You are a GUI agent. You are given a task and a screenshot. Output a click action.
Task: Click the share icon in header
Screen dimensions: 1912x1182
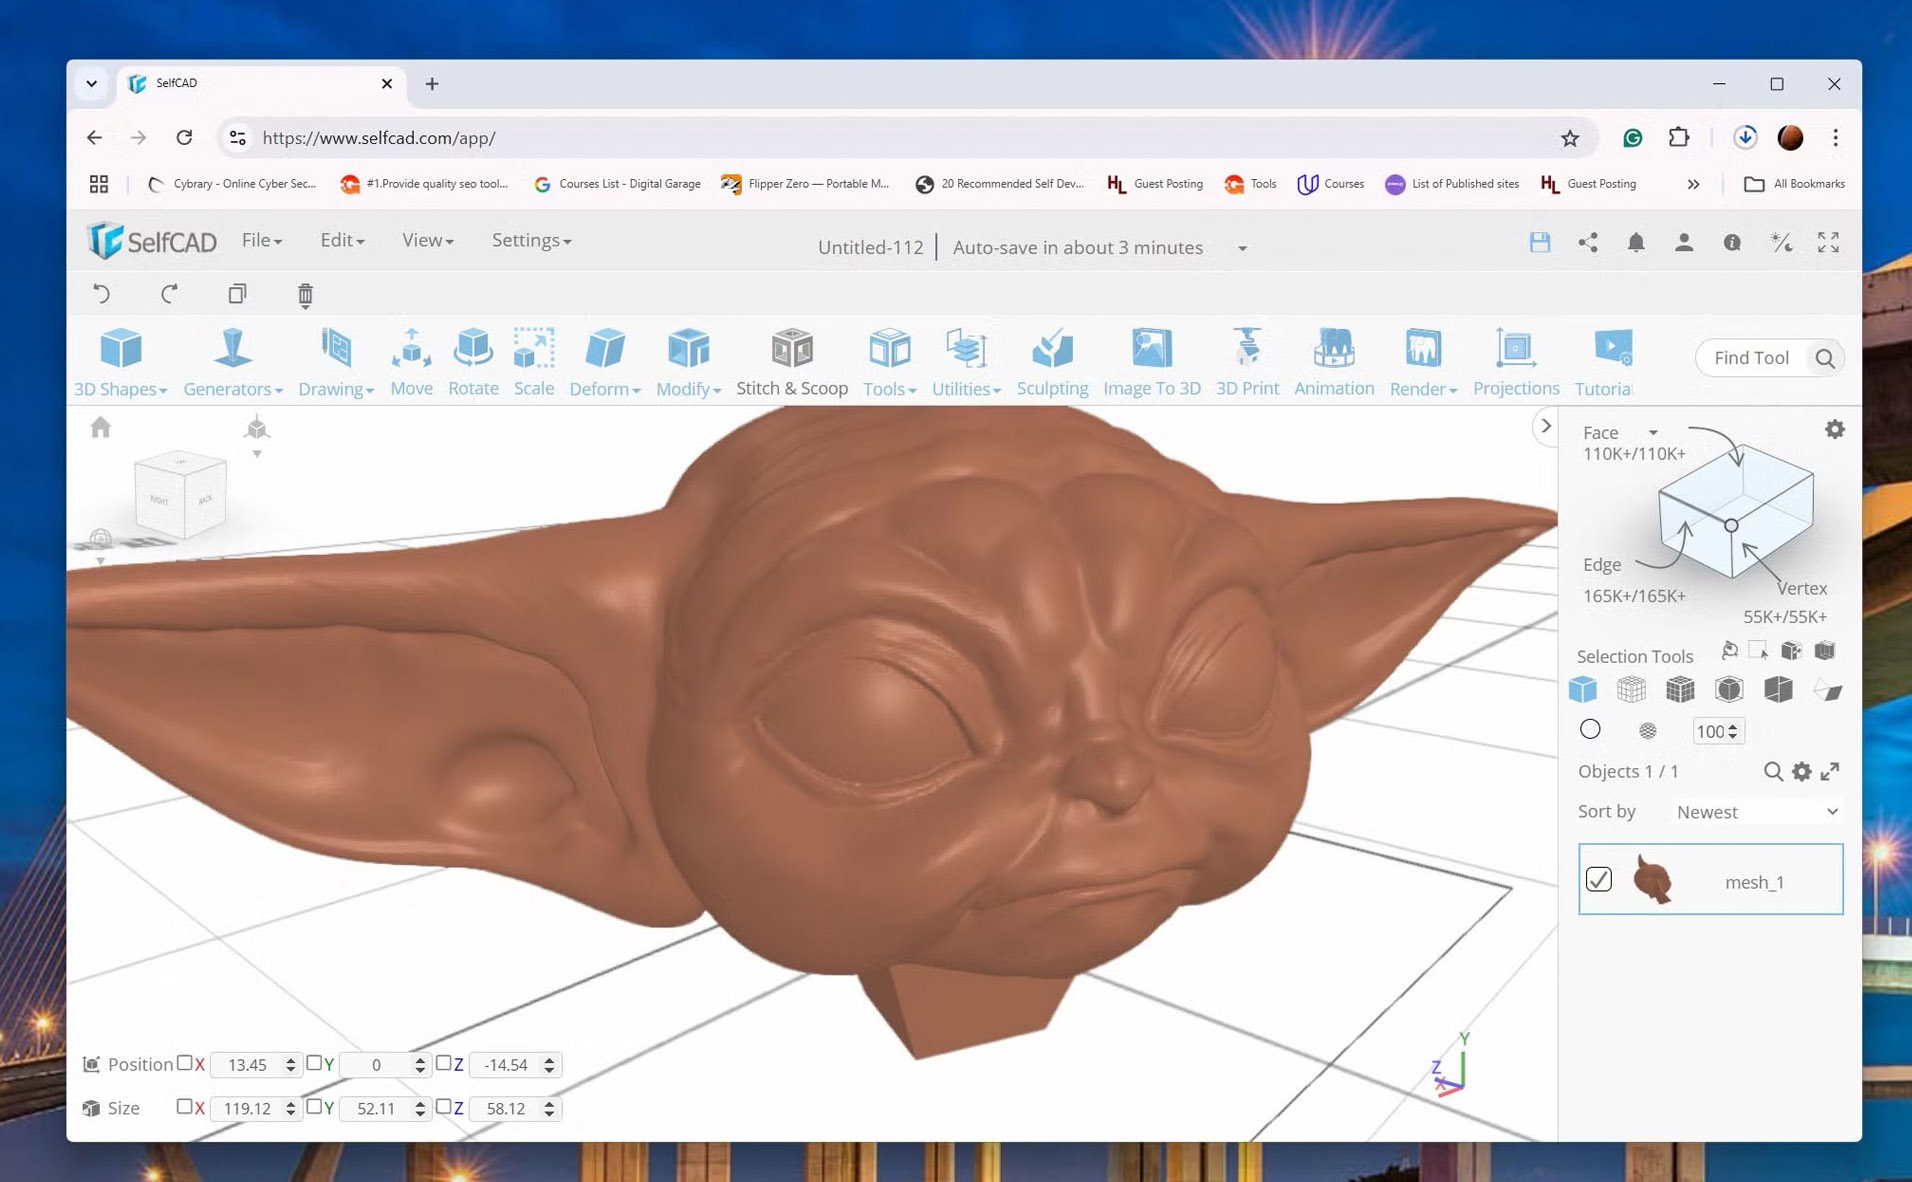[1588, 242]
